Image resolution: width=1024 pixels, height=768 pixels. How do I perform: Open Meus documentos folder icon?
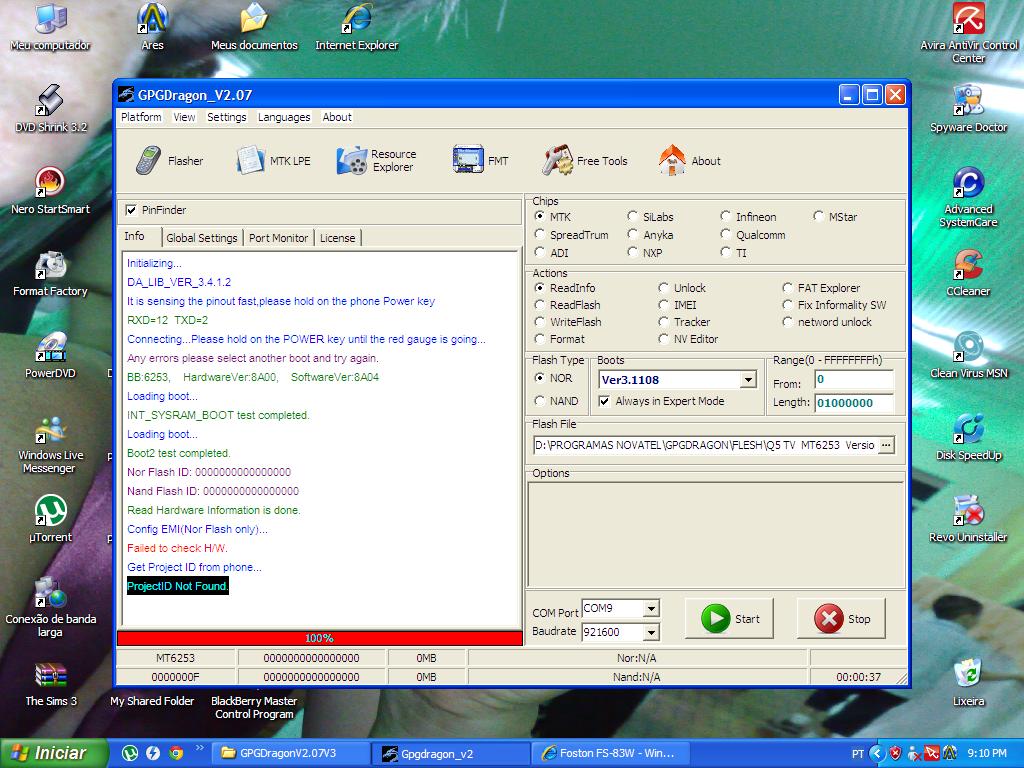tap(254, 27)
